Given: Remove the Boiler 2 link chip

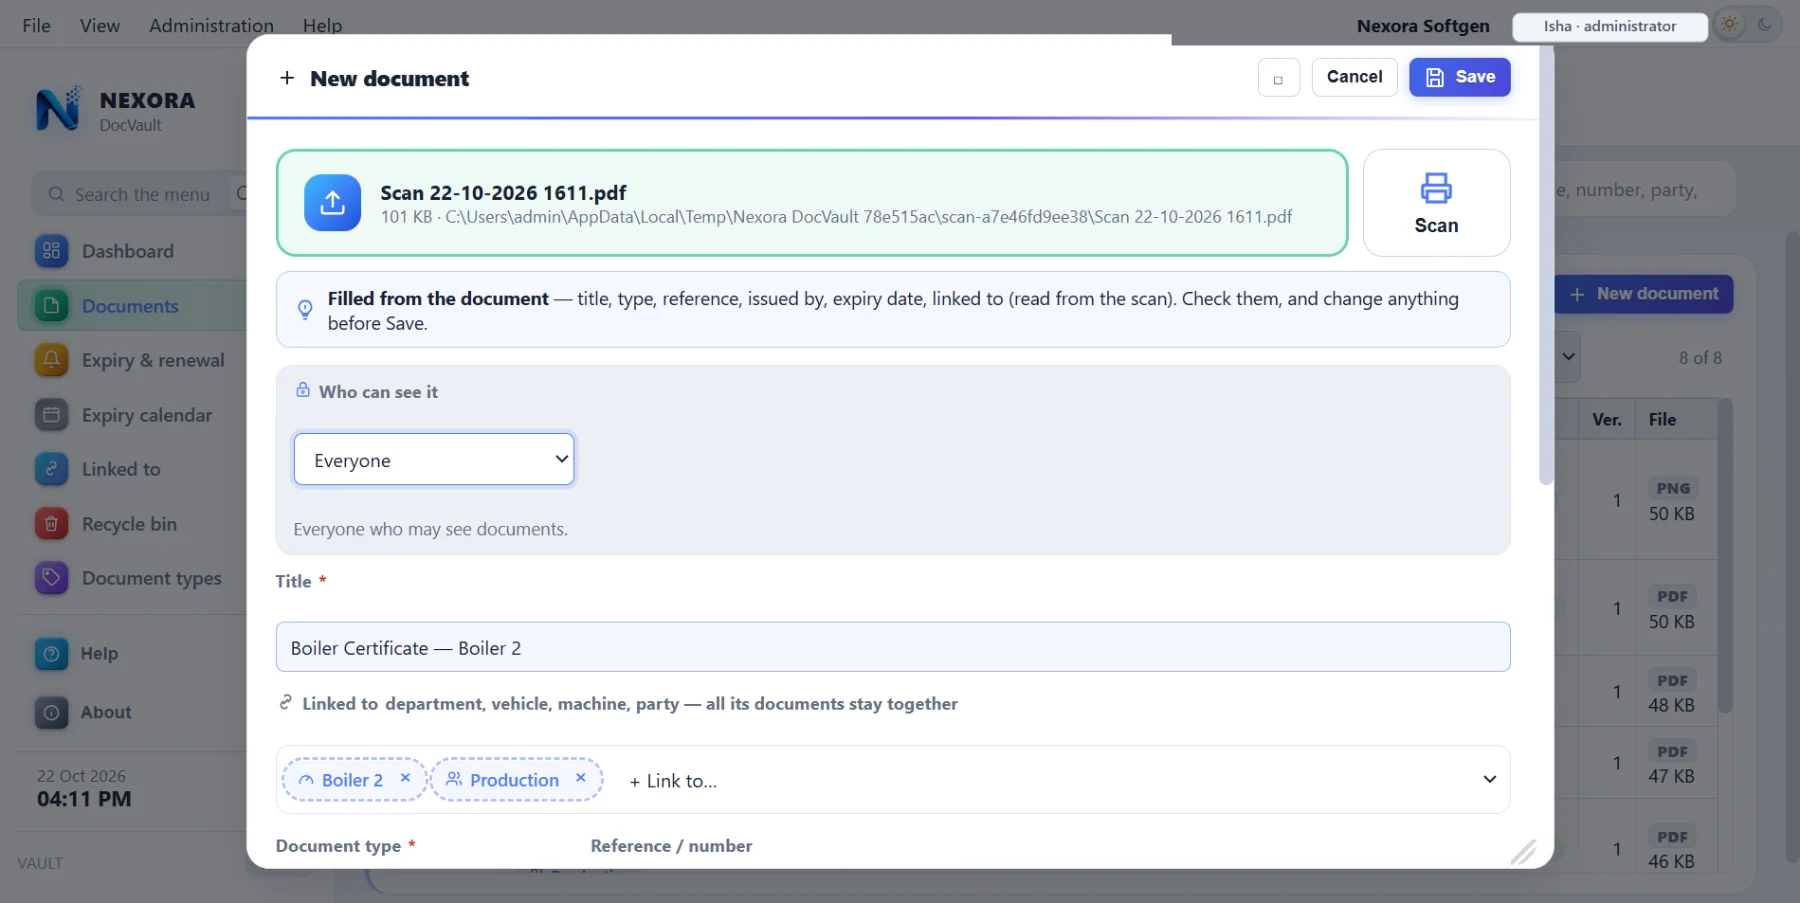Looking at the screenshot, I should pyautogui.click(x=405, y=778).
